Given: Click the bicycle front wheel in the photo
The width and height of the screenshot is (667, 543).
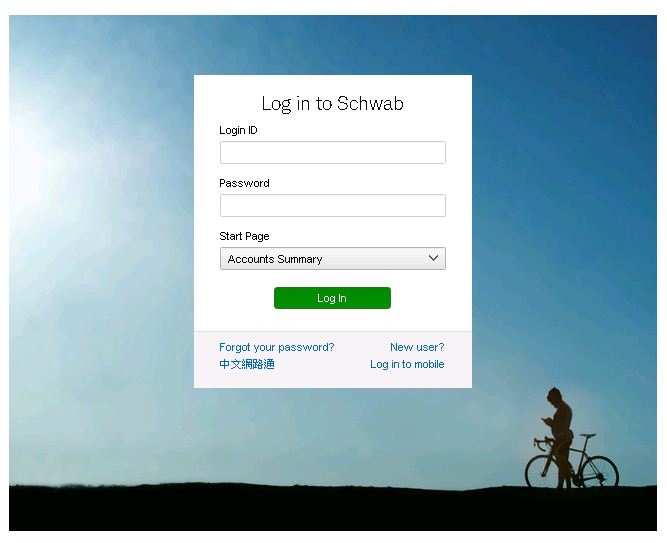Looking at the screenshot, I should [541, 472].
